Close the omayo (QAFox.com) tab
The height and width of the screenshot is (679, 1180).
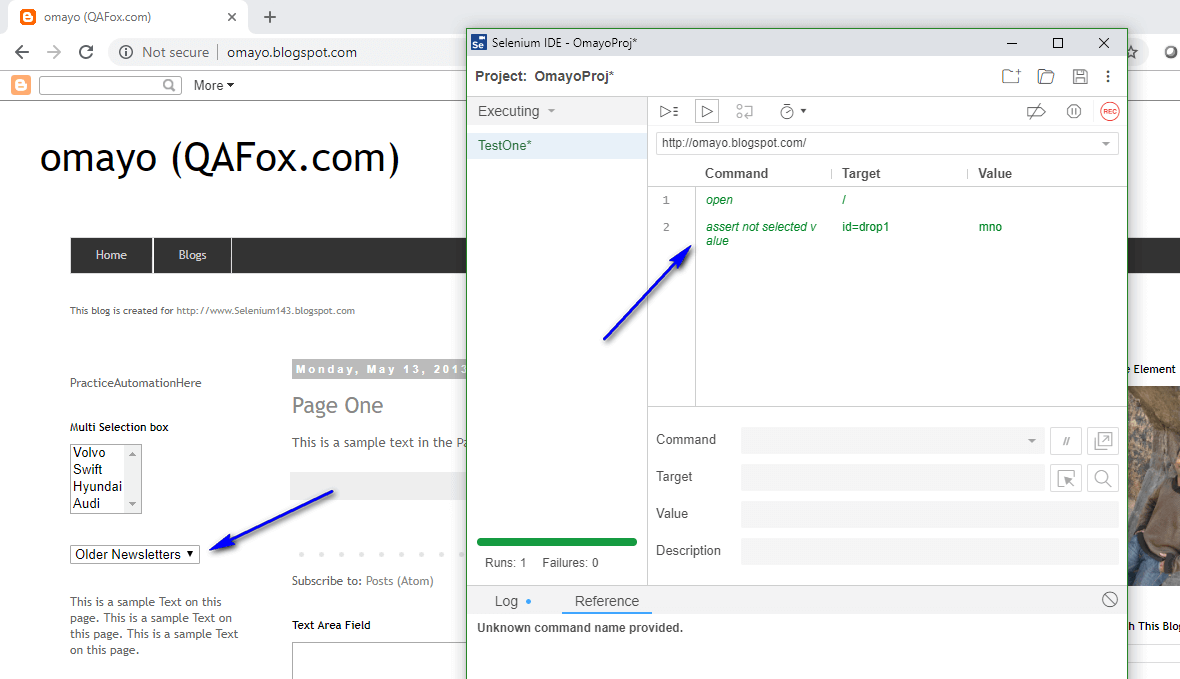(232, 17)
